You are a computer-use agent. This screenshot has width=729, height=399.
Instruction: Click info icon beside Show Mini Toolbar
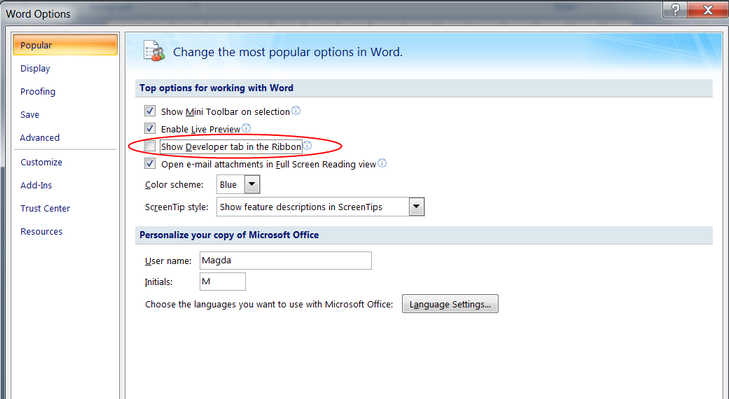click(296, 111)
